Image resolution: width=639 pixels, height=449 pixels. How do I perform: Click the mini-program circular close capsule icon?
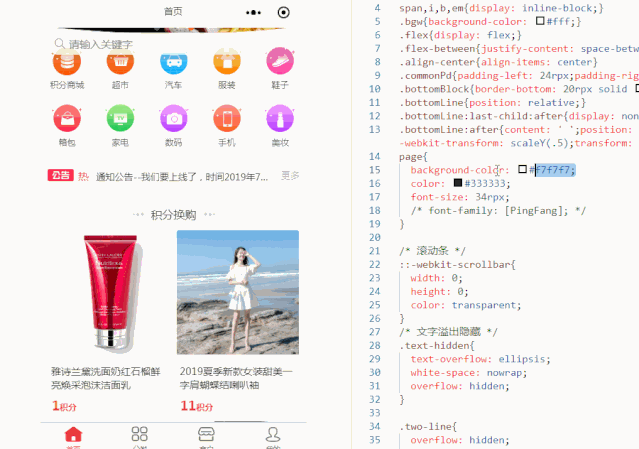284,13
